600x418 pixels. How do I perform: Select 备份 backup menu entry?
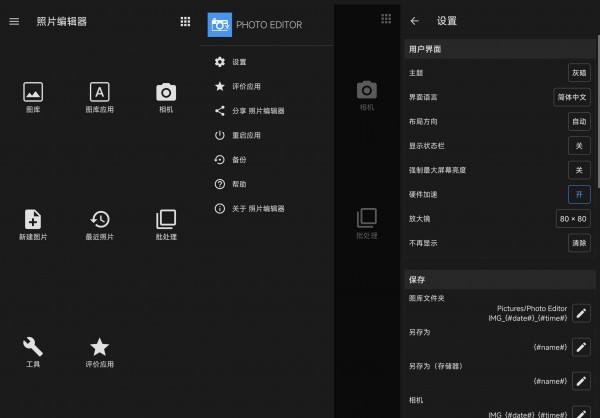tap(238, 159)
